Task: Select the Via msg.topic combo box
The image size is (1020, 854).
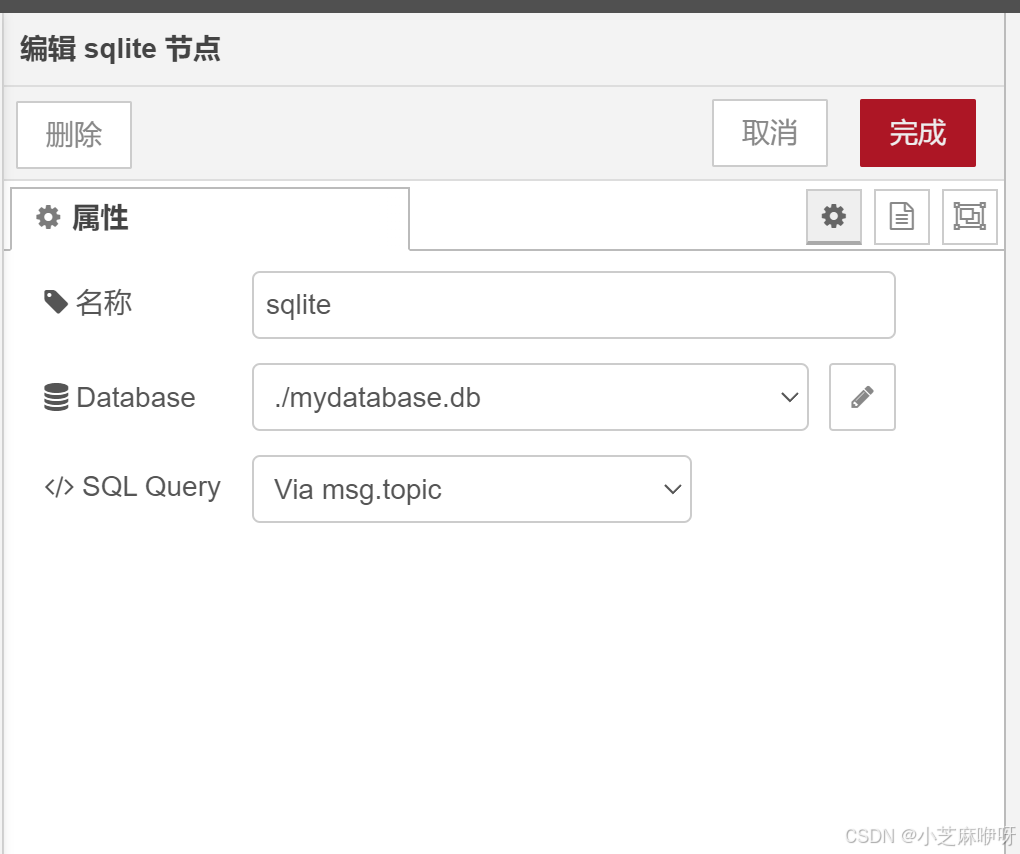Action: (471, 489)
